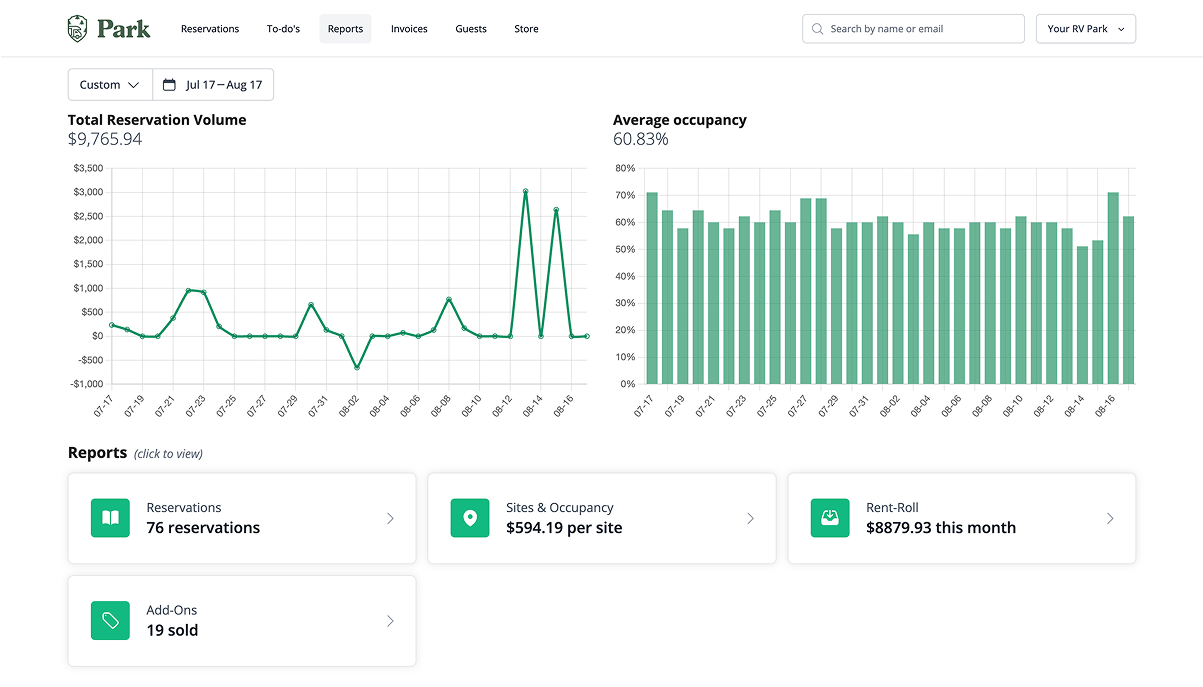
Task: Click the Add-Ons price tag icon
Action: click(x=110, y=621)
